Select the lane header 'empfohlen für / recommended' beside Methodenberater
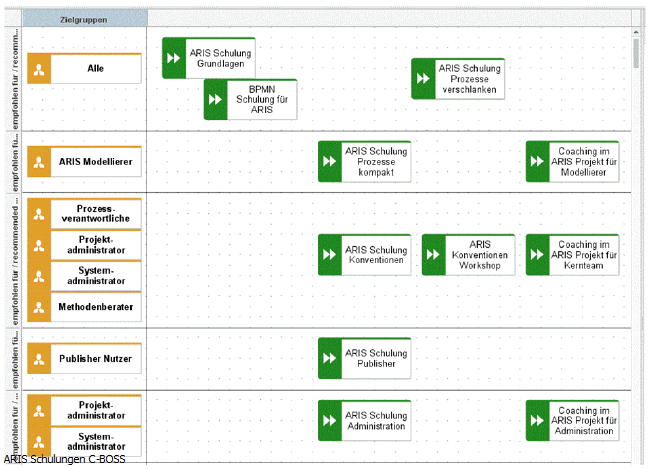The height and width of the screenshot is (469, 650). 14,260
